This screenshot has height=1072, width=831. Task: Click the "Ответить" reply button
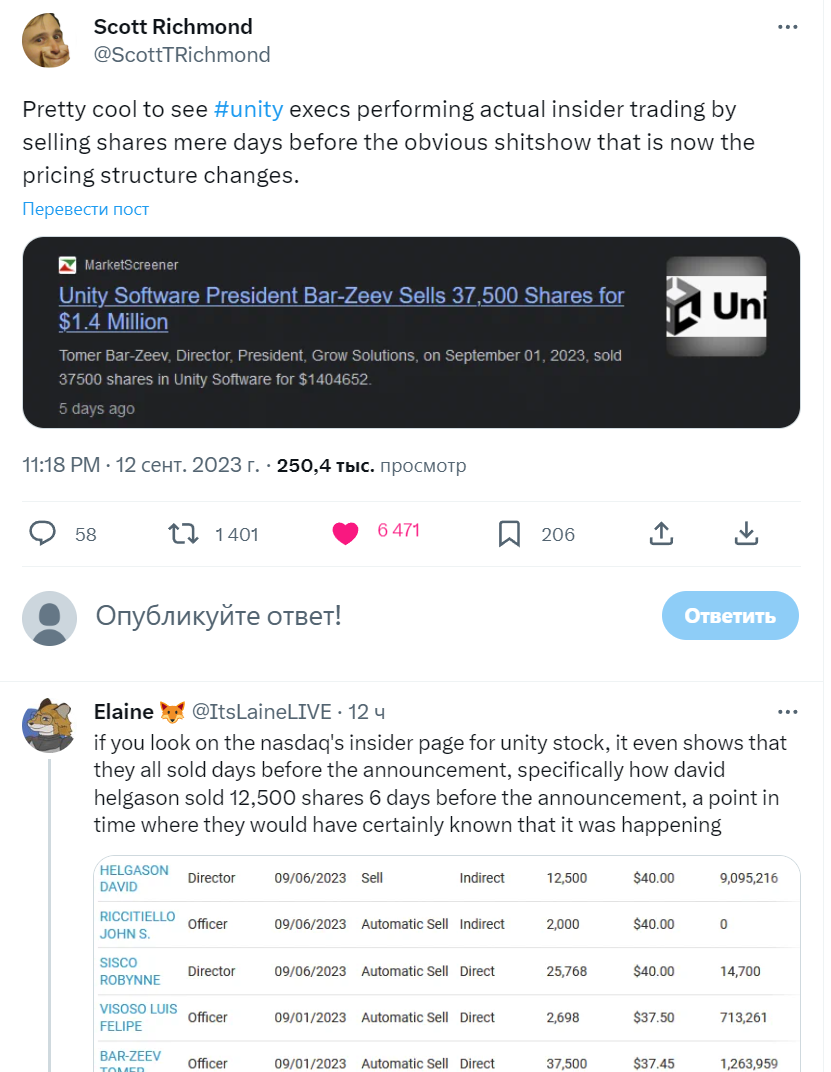[730, 615]
